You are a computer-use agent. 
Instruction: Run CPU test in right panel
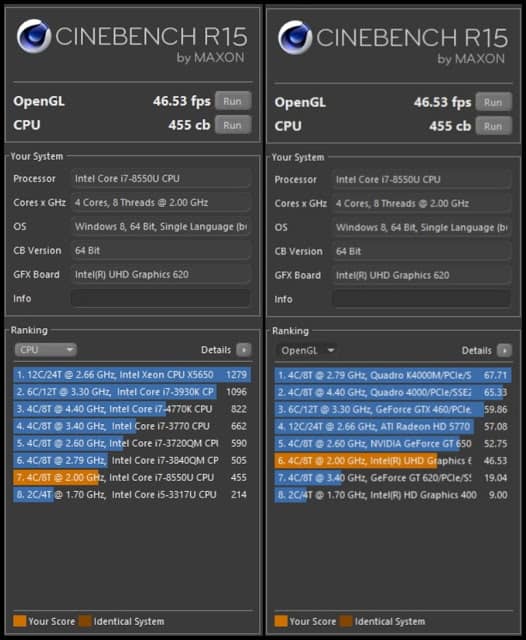click(493, 126)
